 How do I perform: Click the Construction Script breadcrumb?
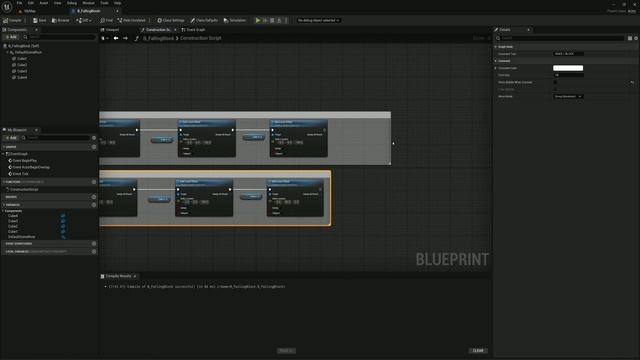click(201, 38)
